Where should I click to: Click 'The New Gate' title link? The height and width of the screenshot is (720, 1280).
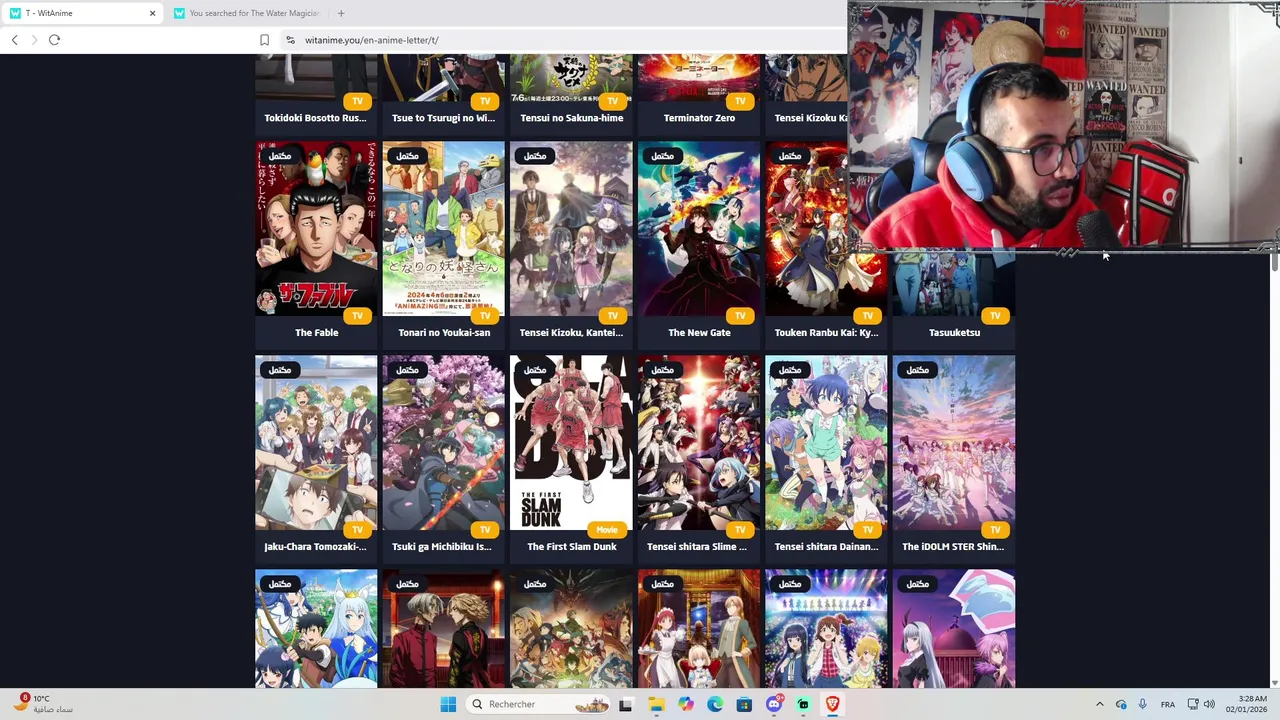(x=699, y=332)
